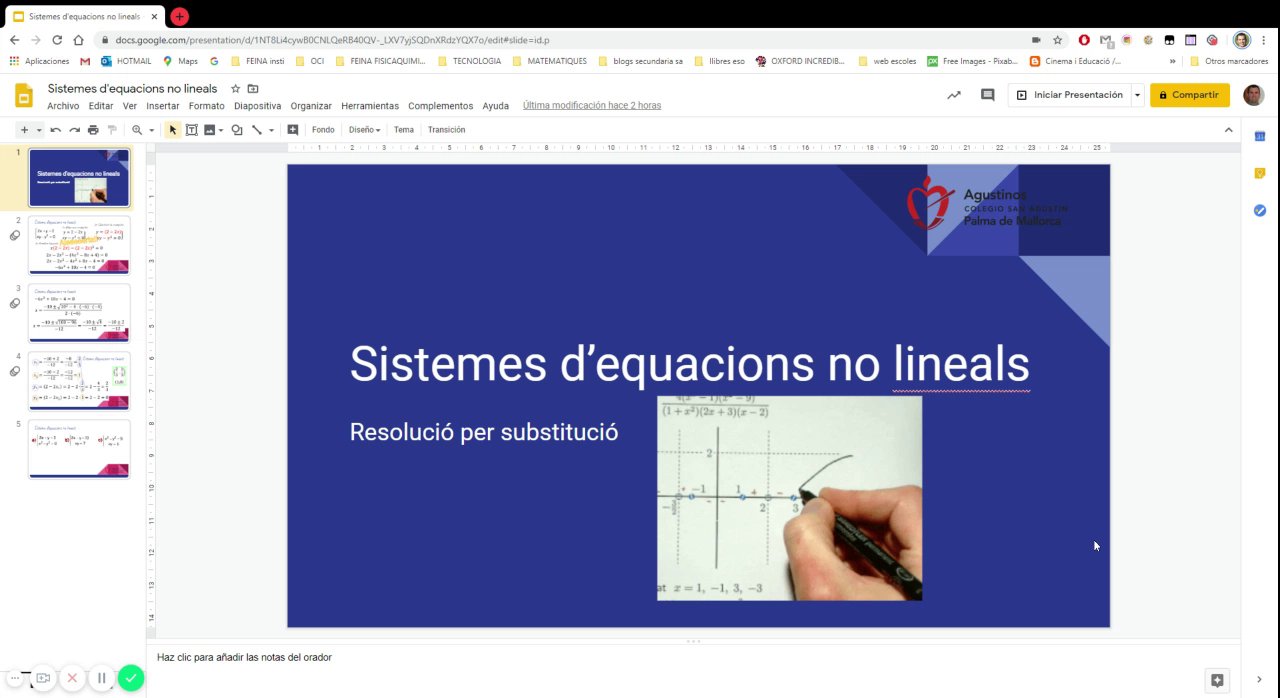Image resolution: width=1280 pixels, height=698 pixels.
Task: Pause the screen recording
Action: pos(101,678)
